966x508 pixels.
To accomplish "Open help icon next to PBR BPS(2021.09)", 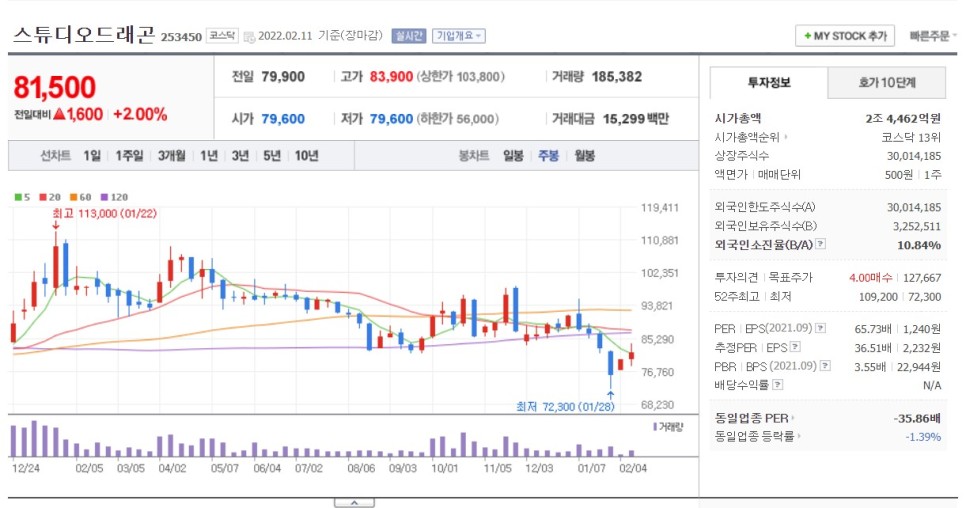I will tap(825, 366).
